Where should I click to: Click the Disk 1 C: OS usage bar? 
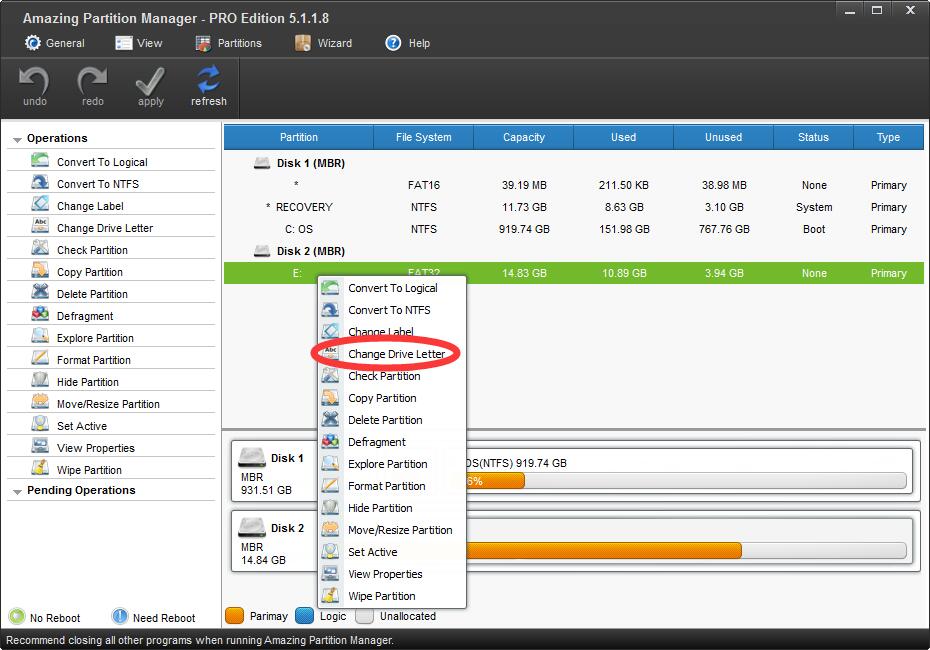tap(686, 480)
